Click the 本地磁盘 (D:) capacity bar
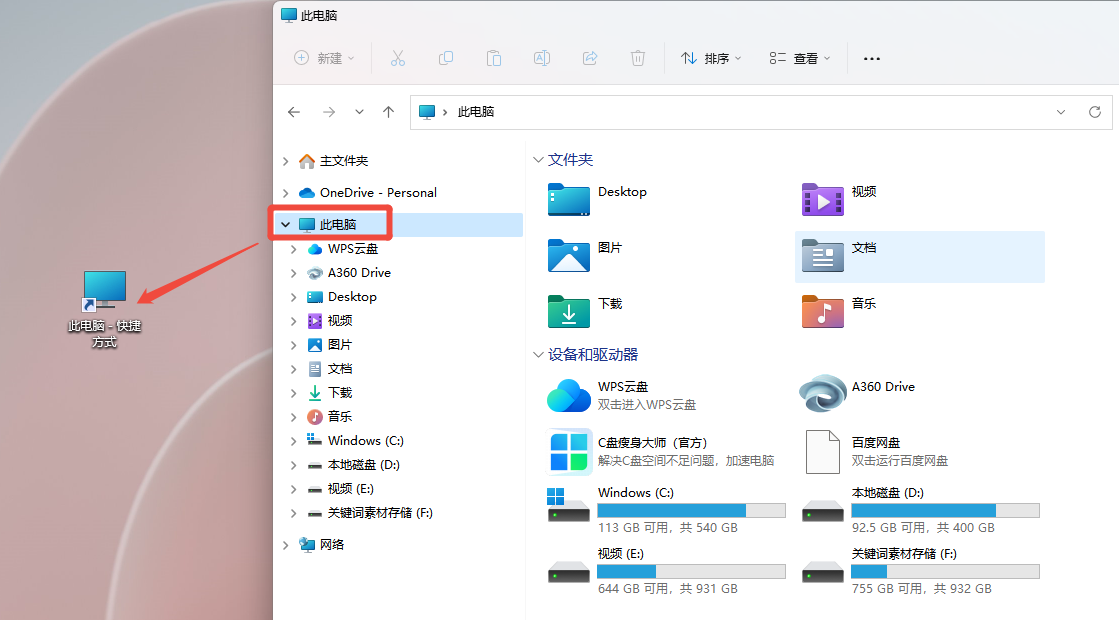This screenshot has width=1119, height=620. 946,510
